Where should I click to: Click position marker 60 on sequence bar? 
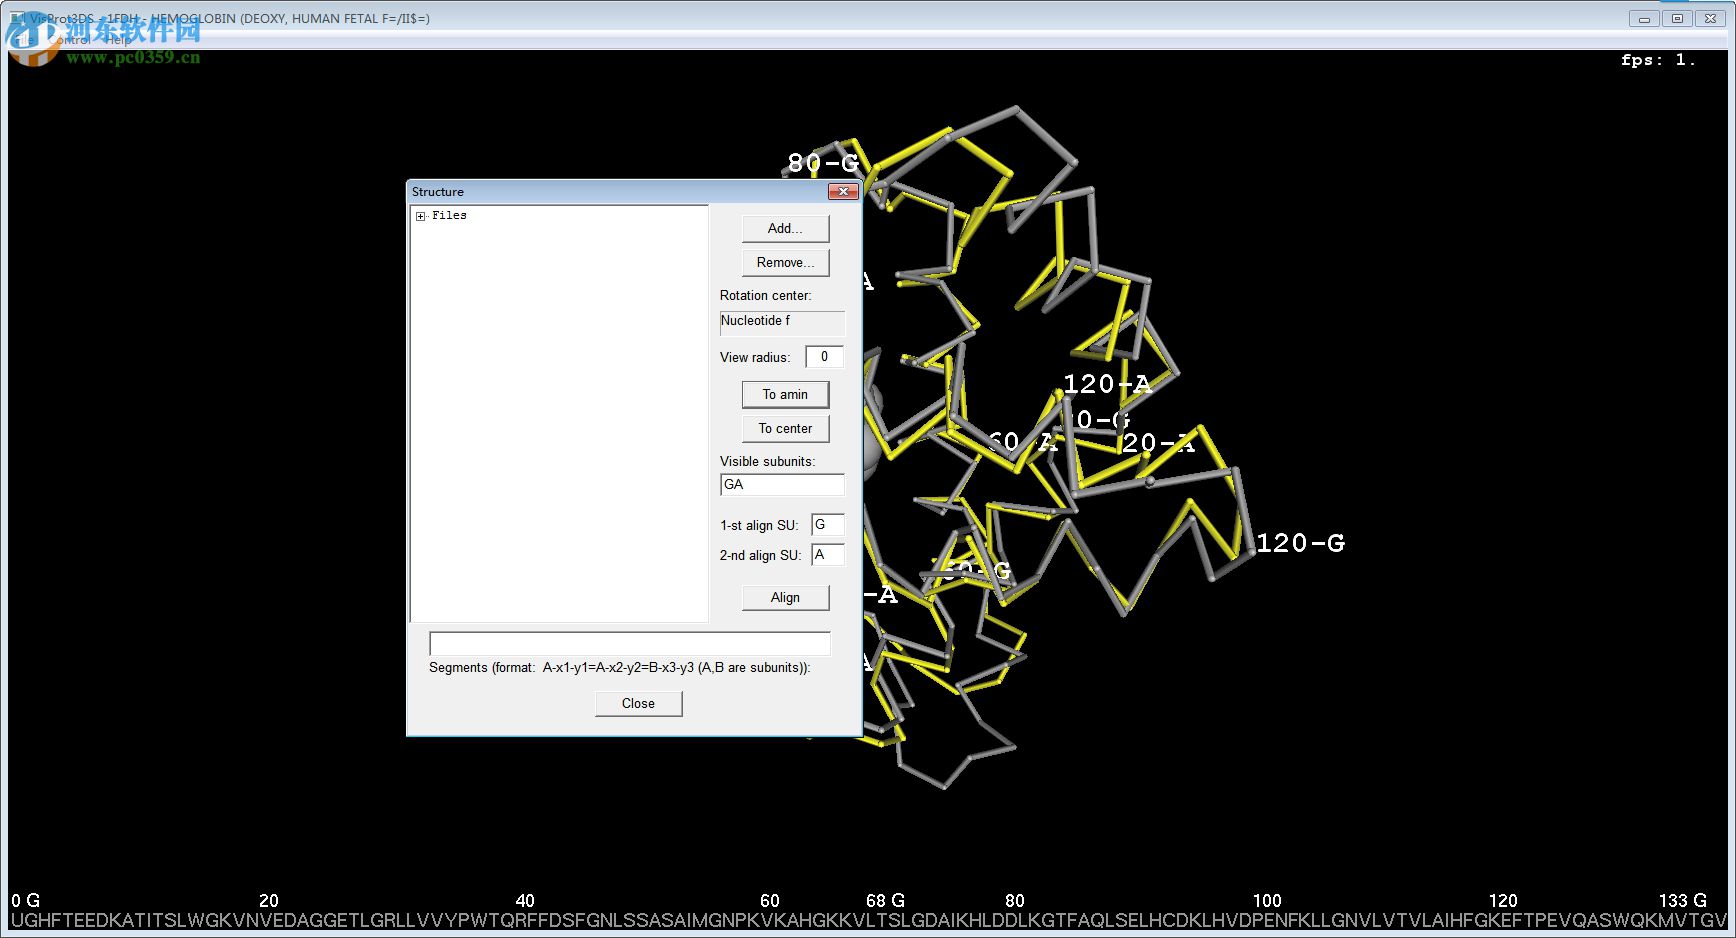[770, 901]
